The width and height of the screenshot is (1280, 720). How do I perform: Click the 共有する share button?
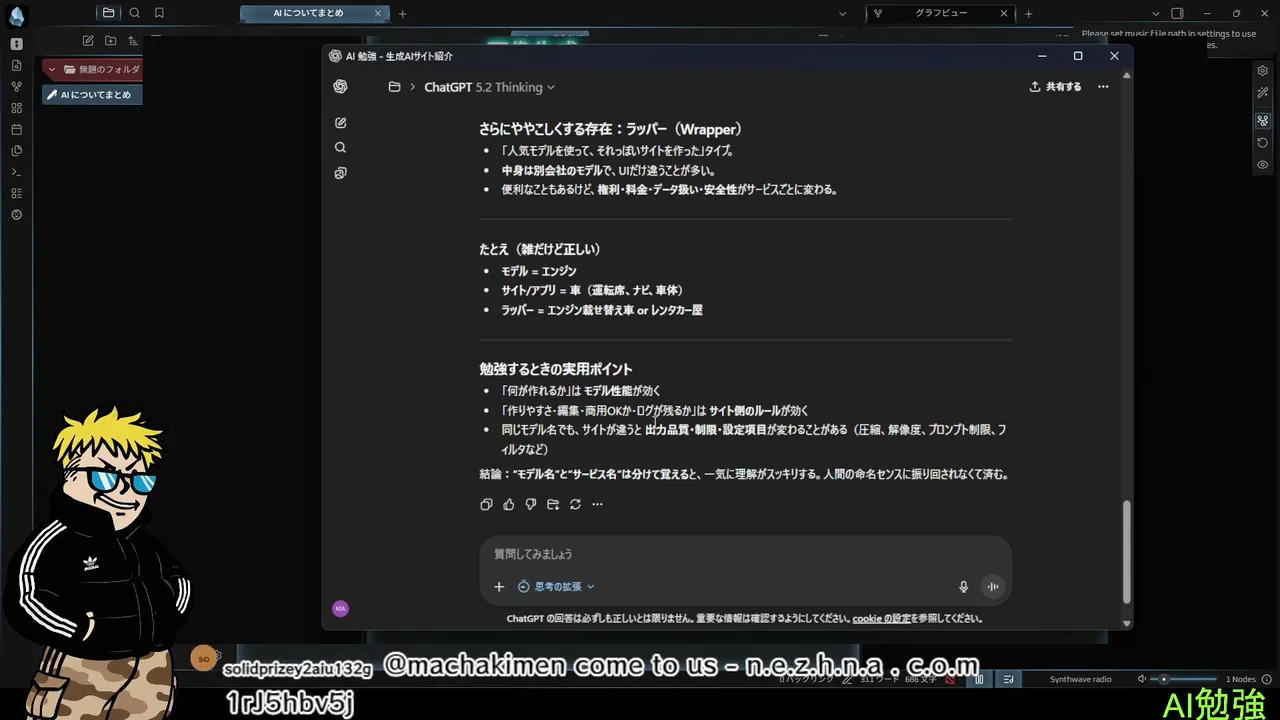(x=1055, y=87)
